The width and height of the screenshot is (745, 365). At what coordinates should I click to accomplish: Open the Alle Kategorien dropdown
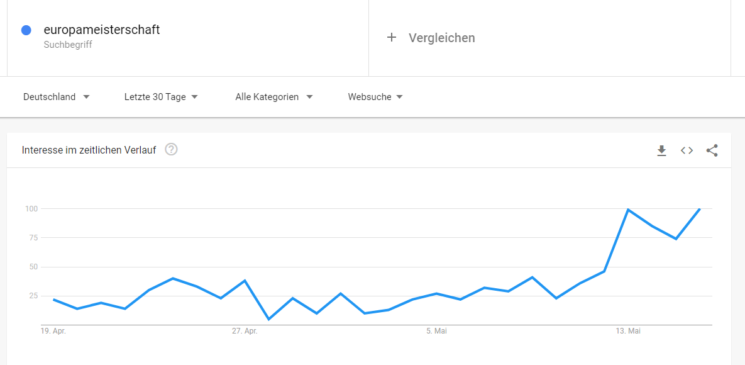click(x=274, y=97)
